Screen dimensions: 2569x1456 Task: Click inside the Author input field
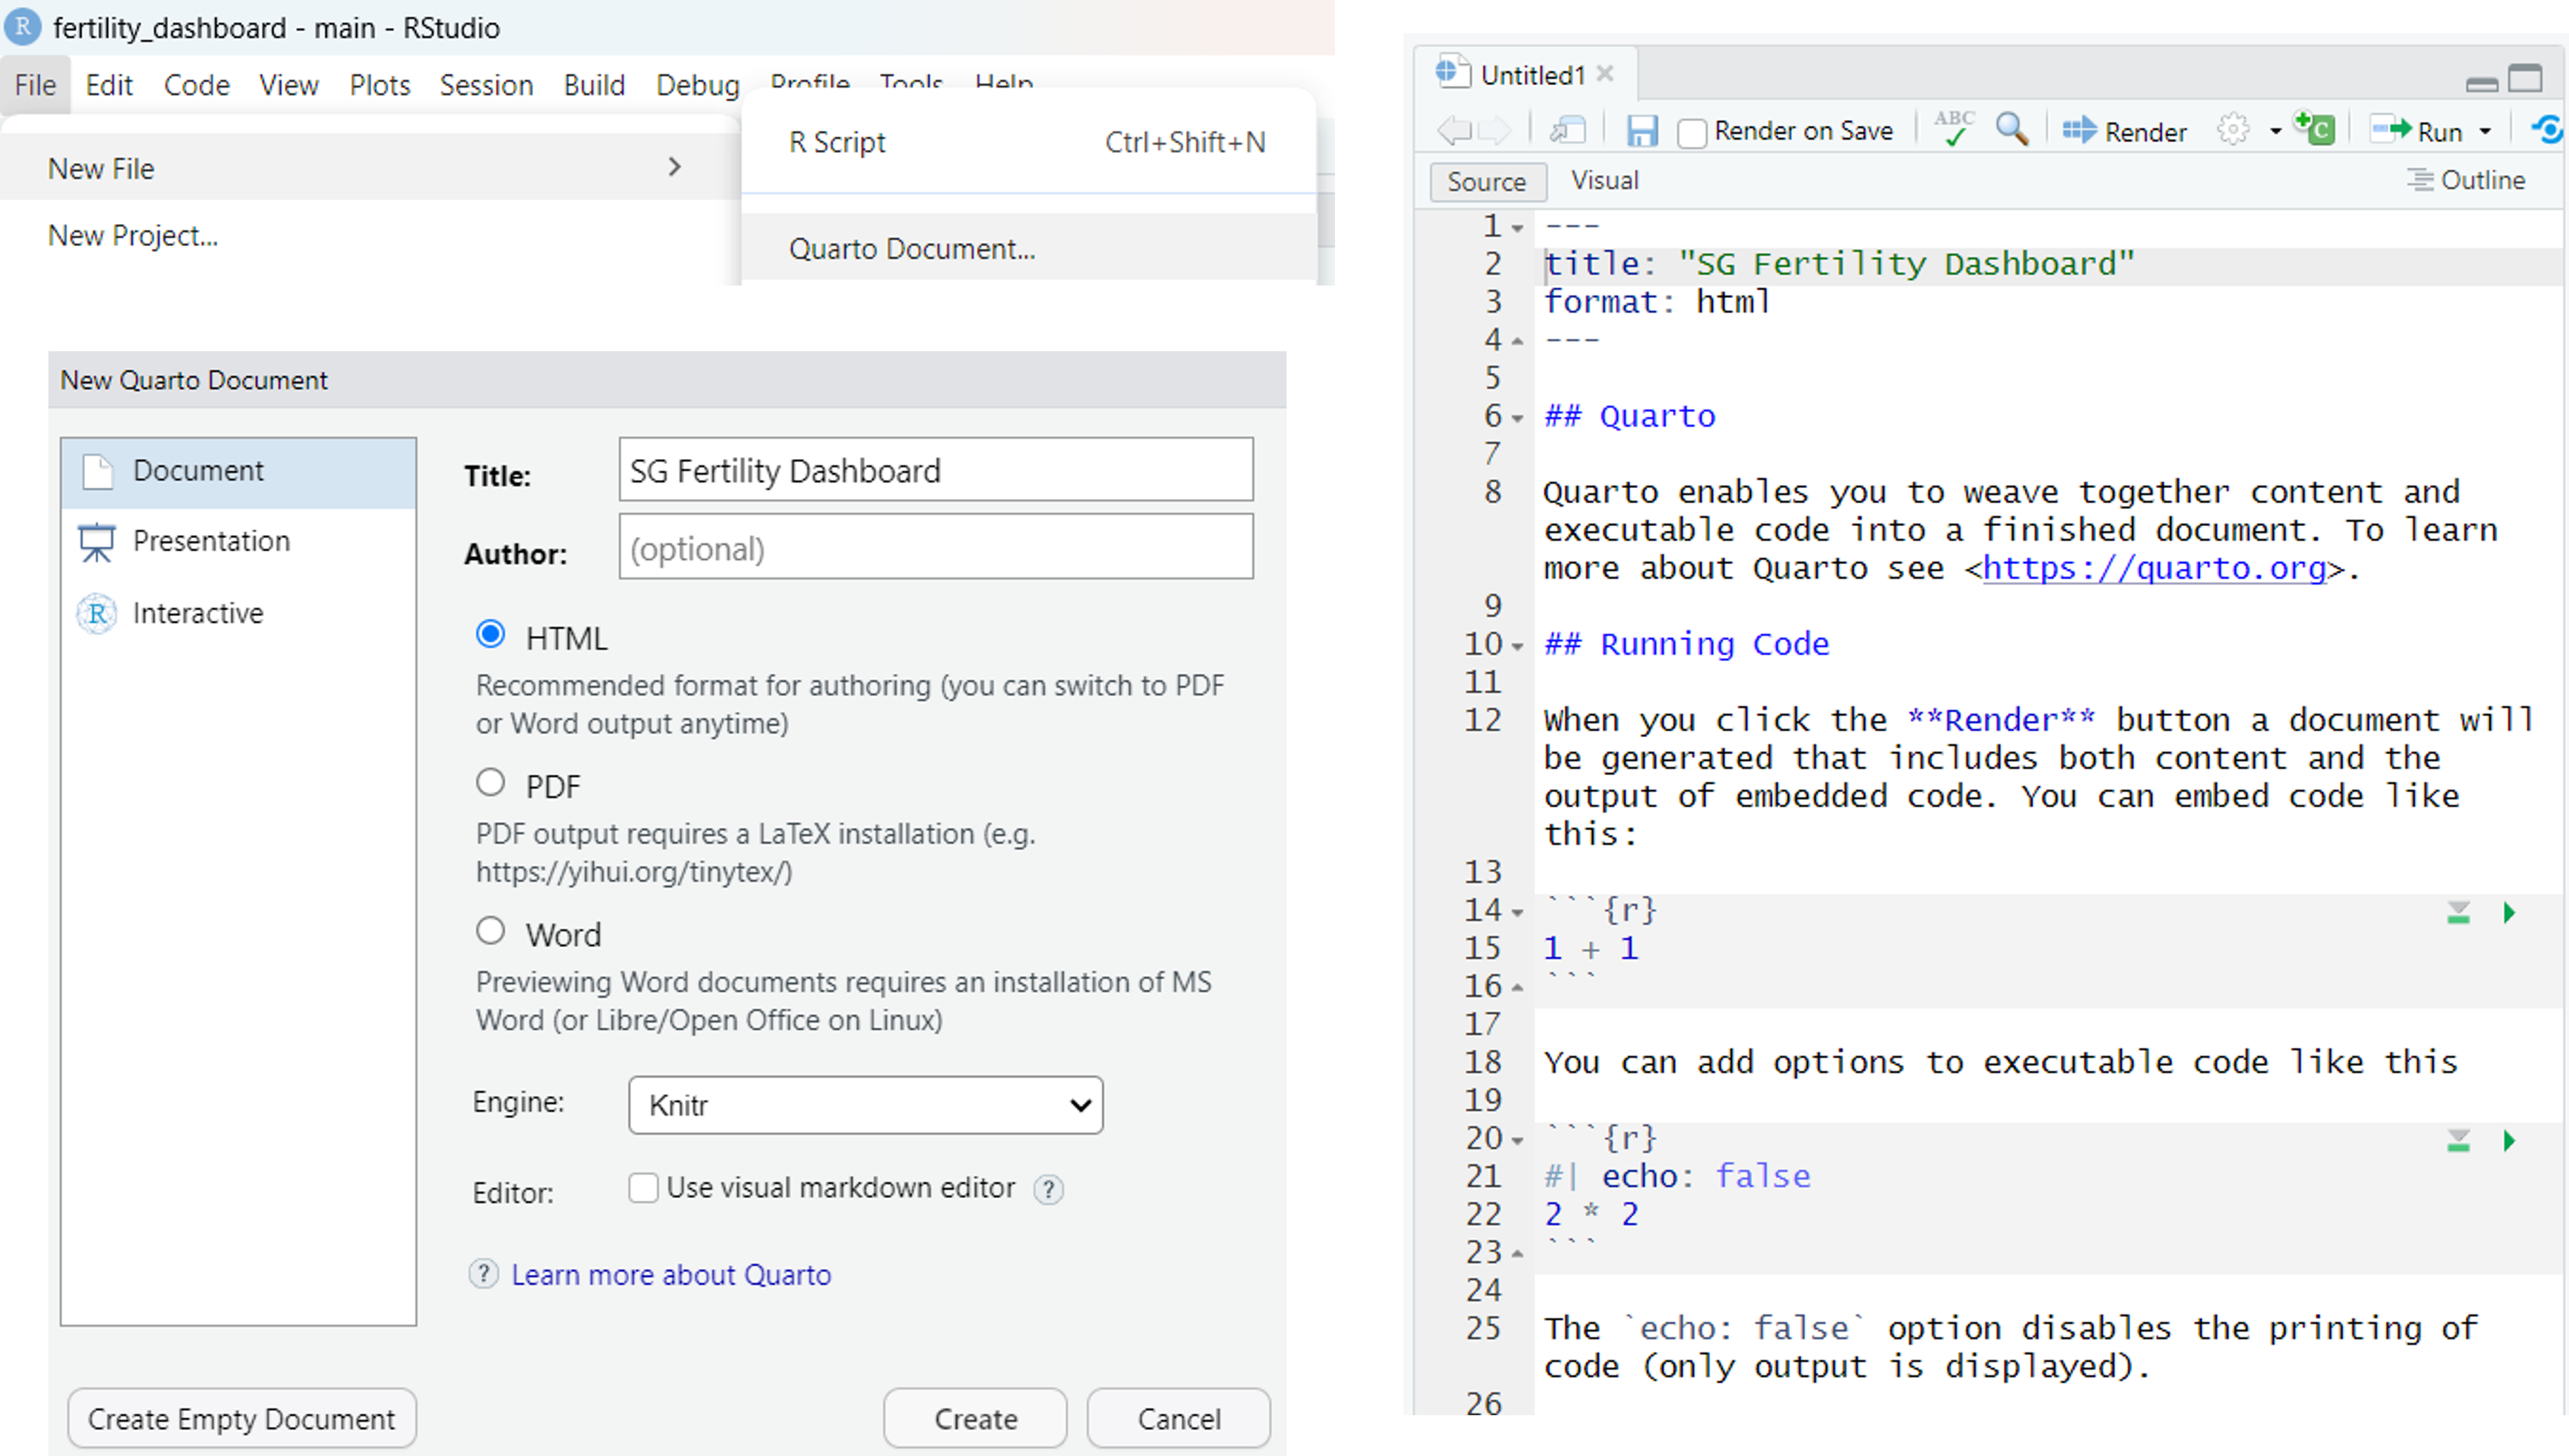(x=935, y=548)
